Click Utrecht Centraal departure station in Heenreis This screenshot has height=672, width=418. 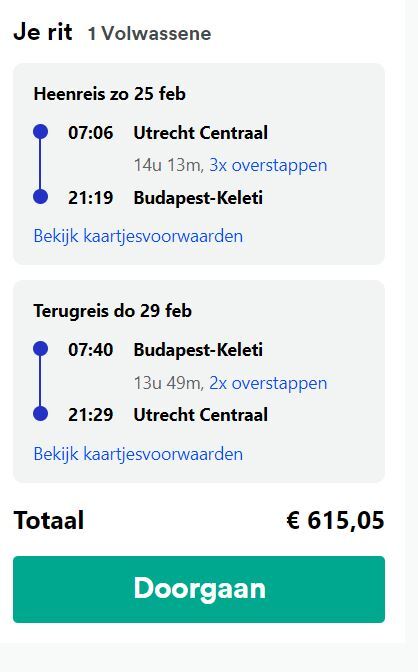[201, 132]
